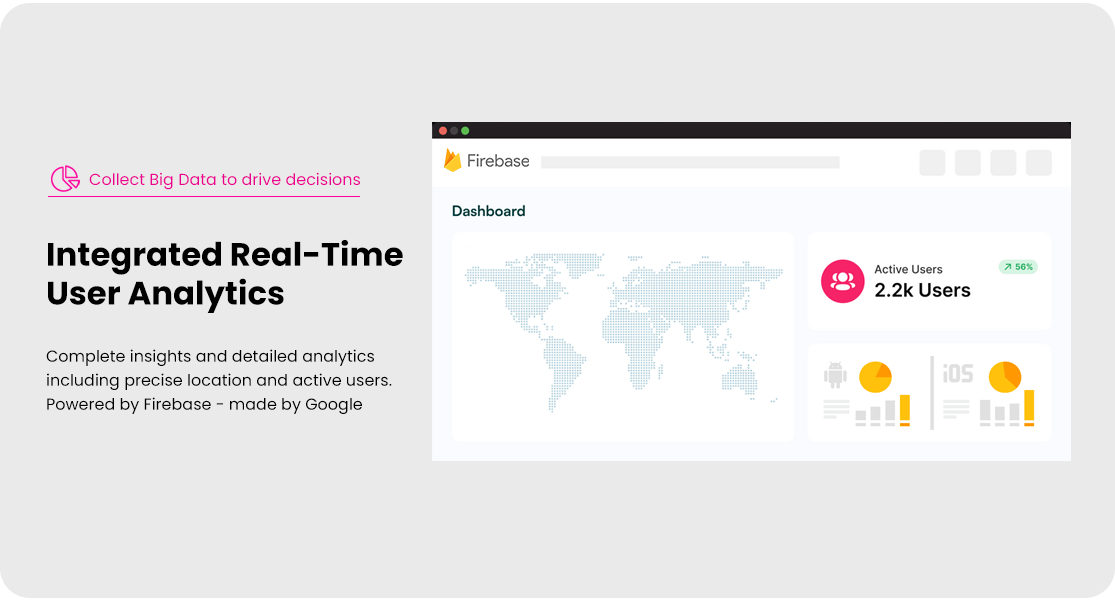Switch to the Dashboard tab
Viewport: 1115px width, 600px height.
(x=489, y=211)
